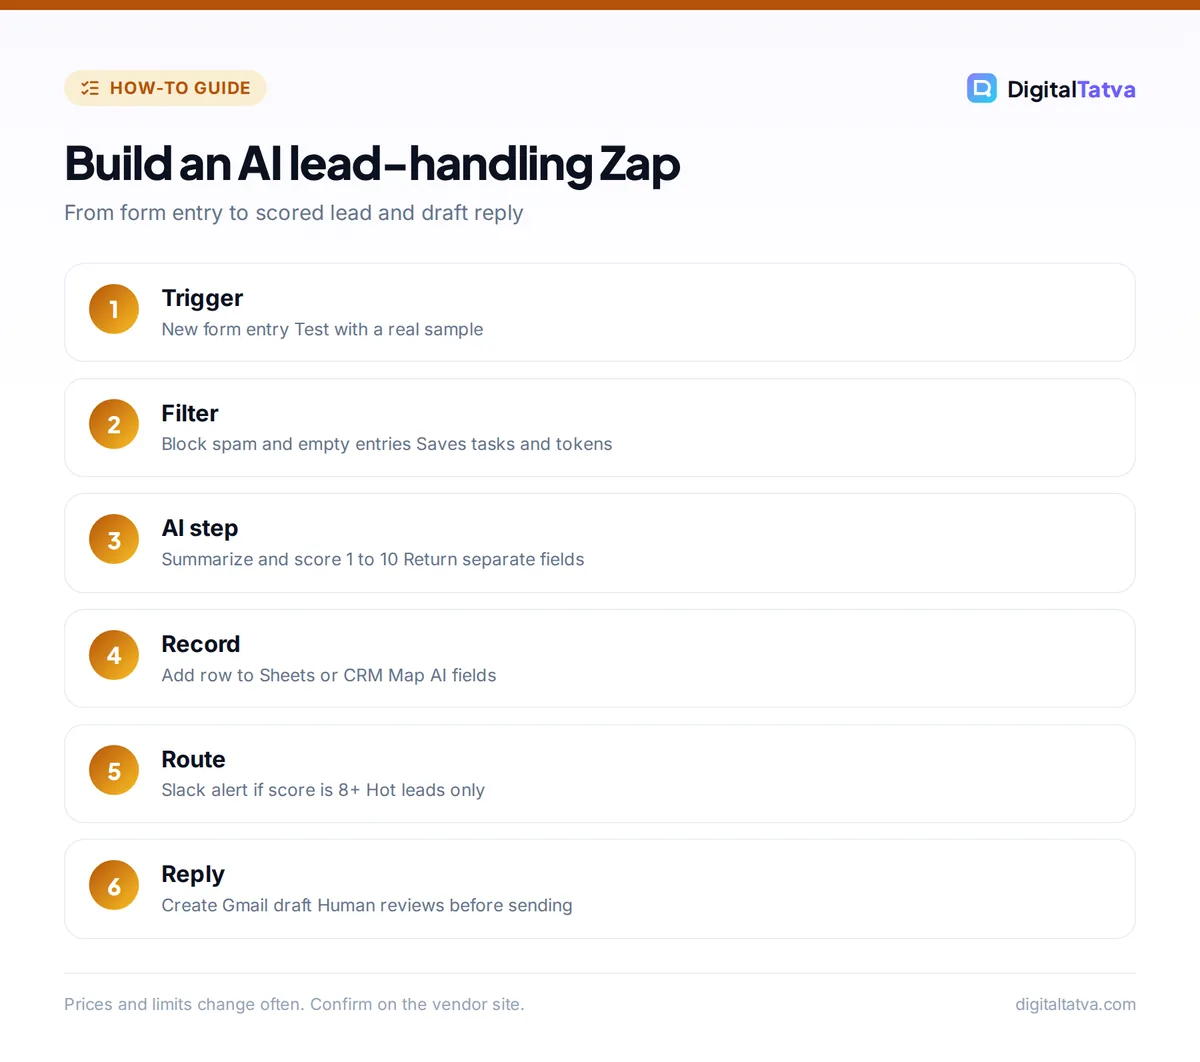
Task: Click "Block spam and empty entries Saves tasks and tokens"
Action: (387, 444)
